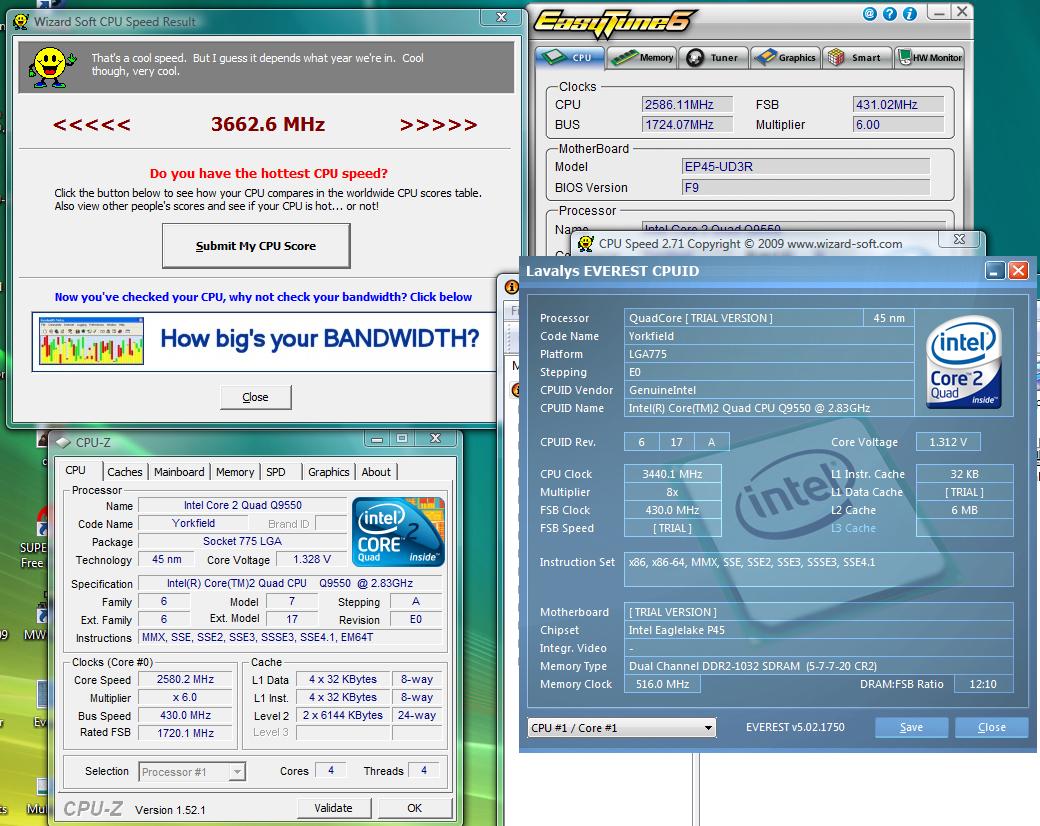Minimize the EasyTune6 window

tap(939, 12)
